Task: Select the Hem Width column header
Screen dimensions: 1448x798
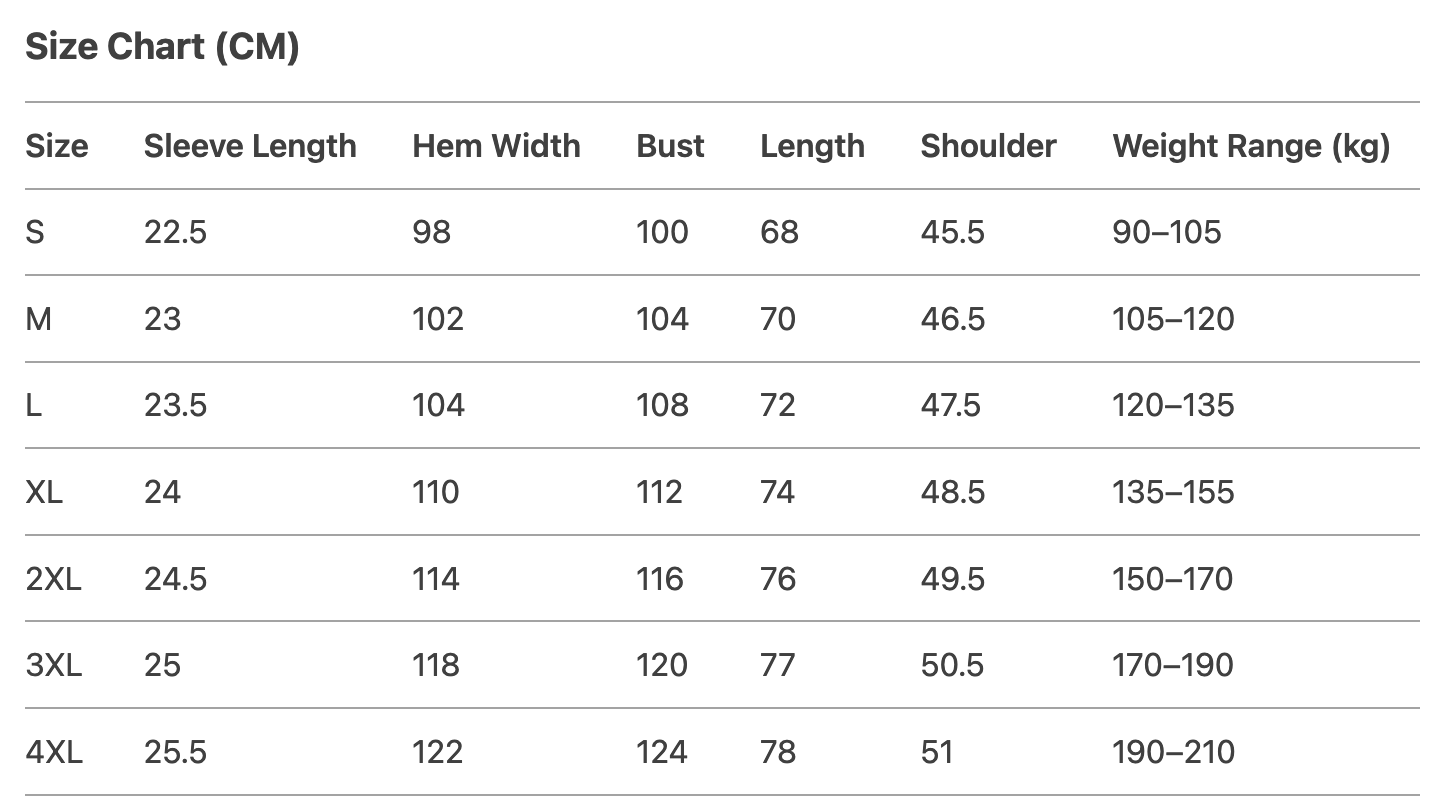Action: (496, 146)
